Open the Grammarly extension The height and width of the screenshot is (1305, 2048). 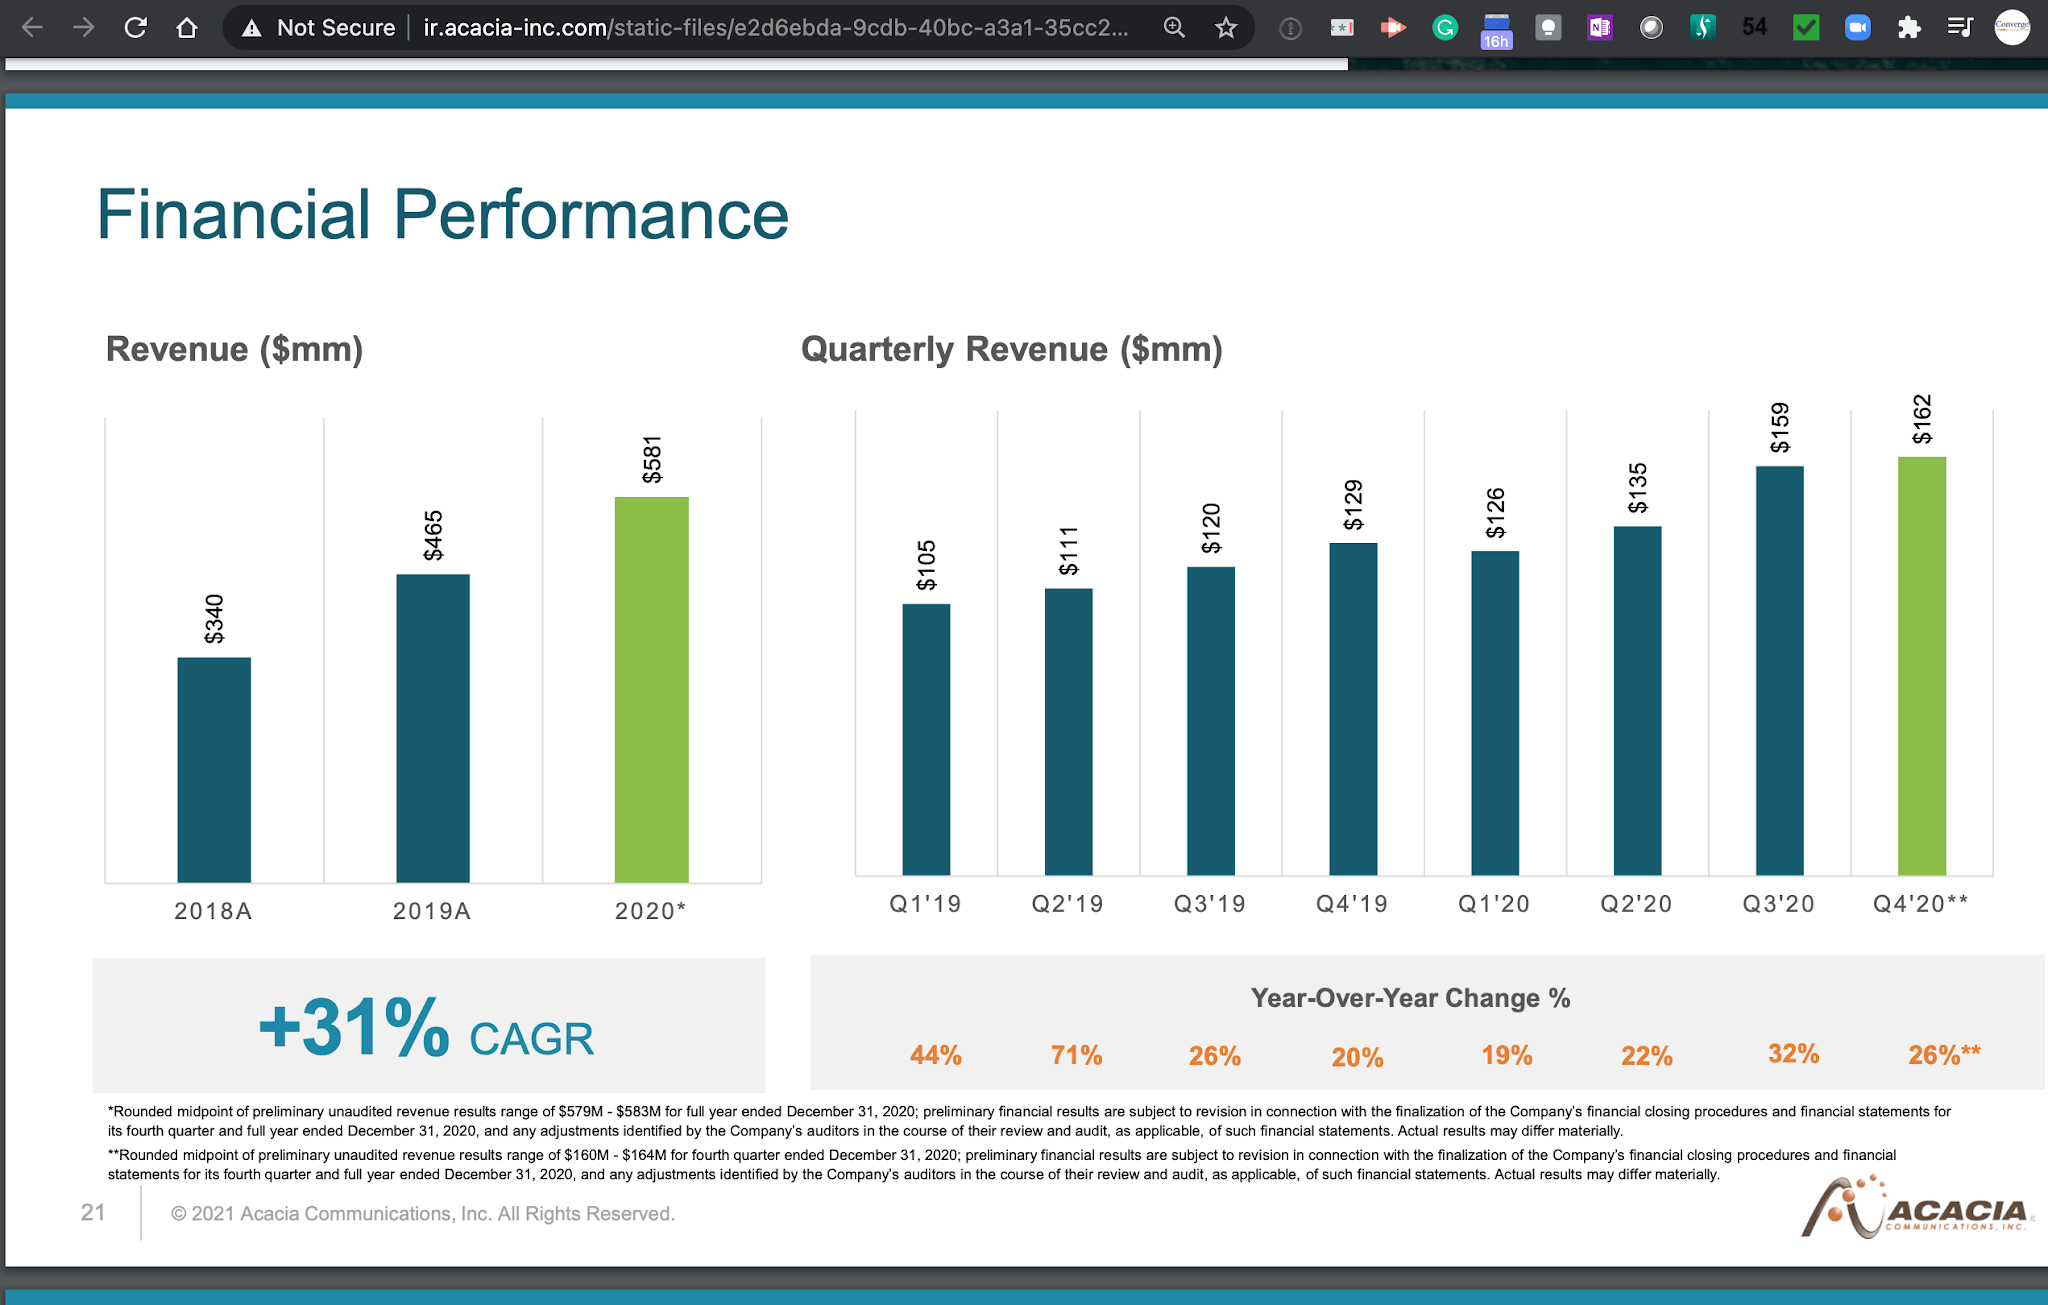click(x=1445, y=27)
